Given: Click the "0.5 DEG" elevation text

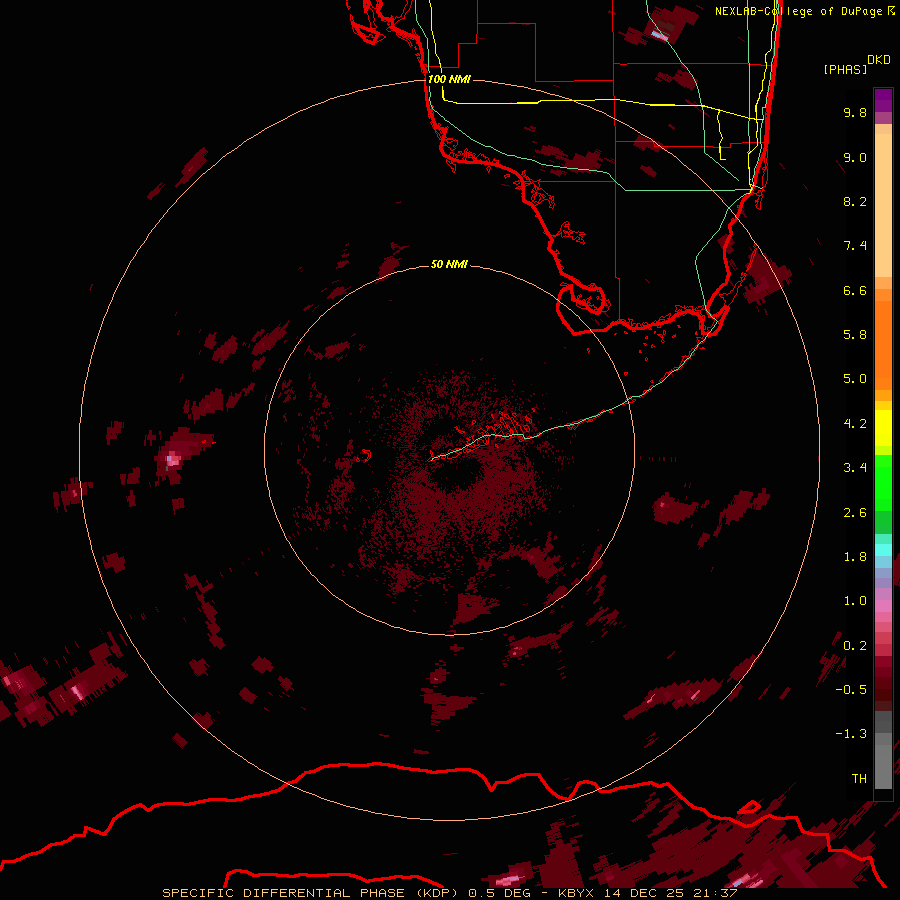Looking at the screenshot, I should (497, 893).
